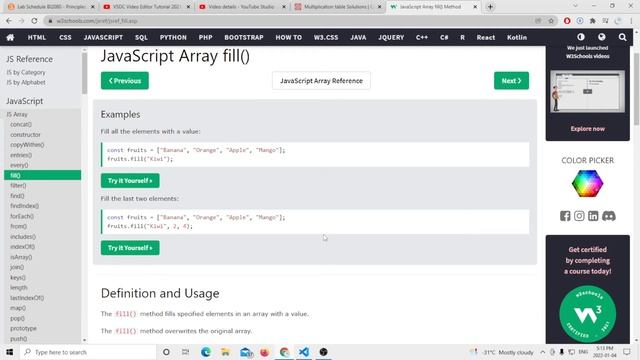Image resolution: width=640 pixels, height=360 pixels.
Task: Open Visual Studio Code from taskbar
Action: pyautogui.click(x=304, y=352)
